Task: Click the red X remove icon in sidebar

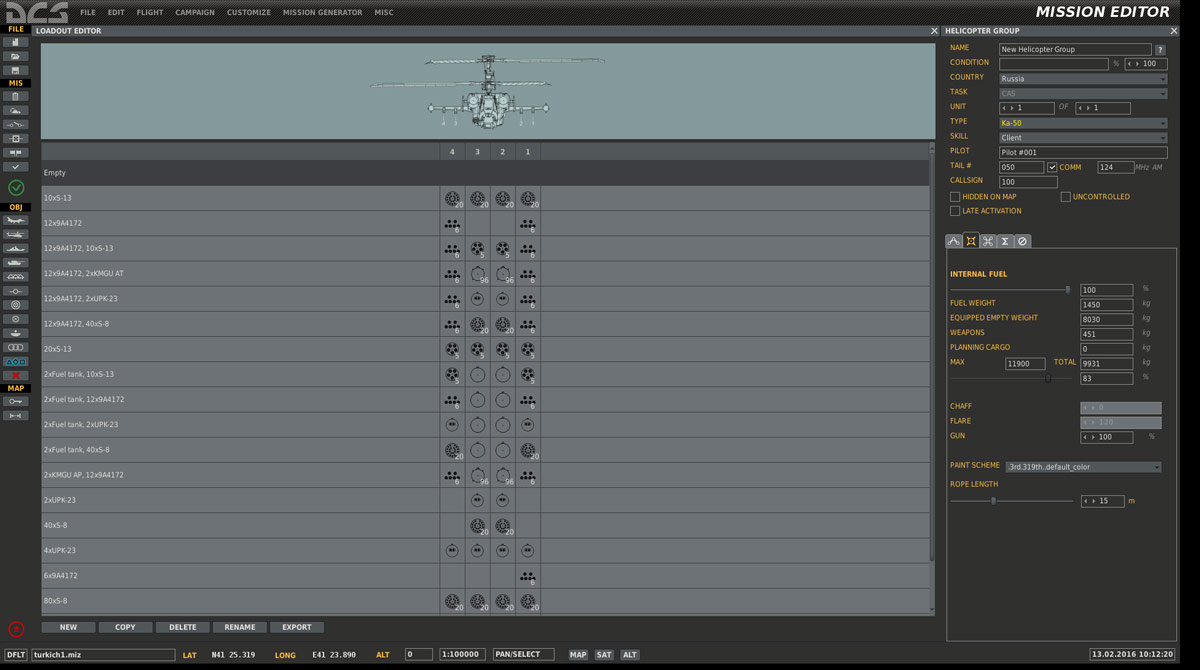Action: pos(15,375)
